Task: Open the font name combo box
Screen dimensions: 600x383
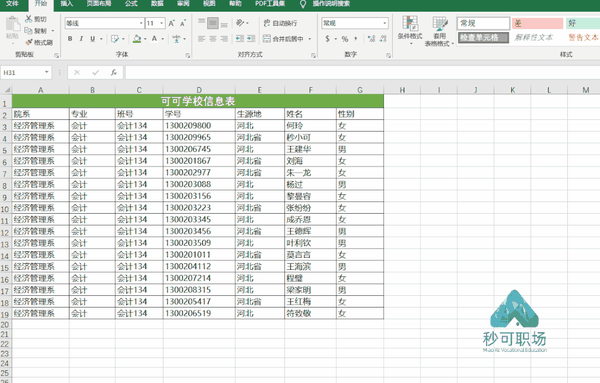Action: coord(104,23)
